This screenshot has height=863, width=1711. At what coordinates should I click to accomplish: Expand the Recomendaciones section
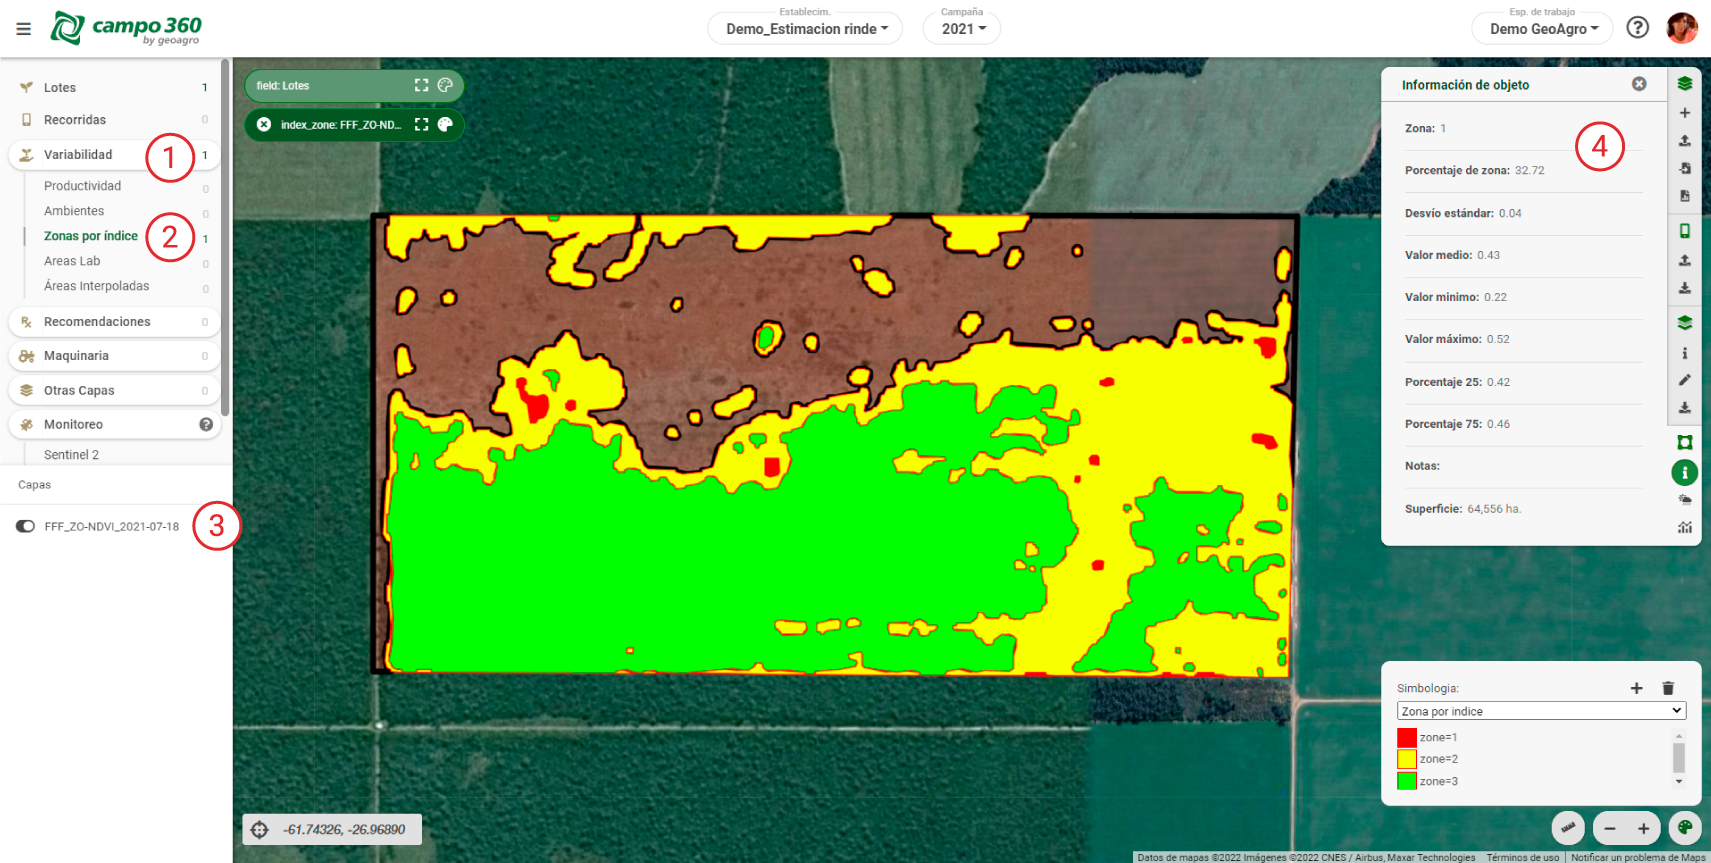114,322
